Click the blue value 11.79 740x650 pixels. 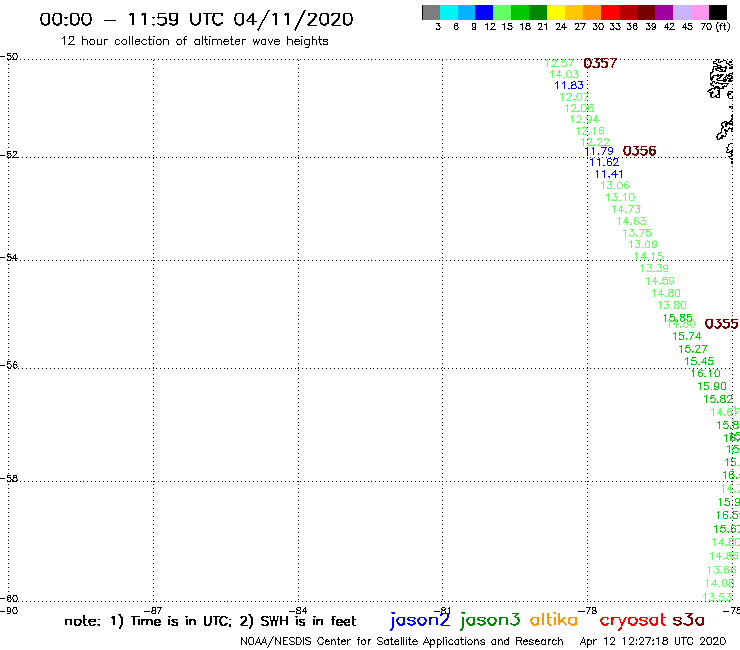pos(599,152)
